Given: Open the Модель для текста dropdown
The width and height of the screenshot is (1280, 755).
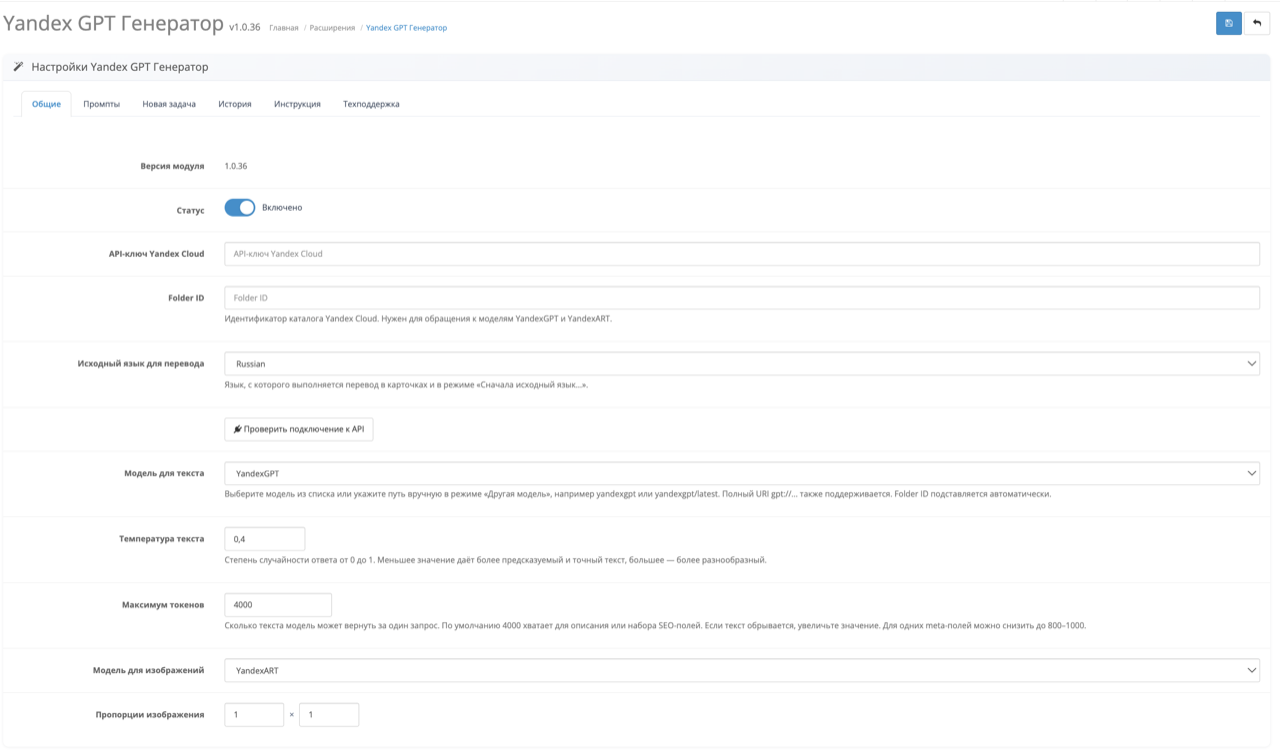Looking at the screenshot, I should 742,473.
